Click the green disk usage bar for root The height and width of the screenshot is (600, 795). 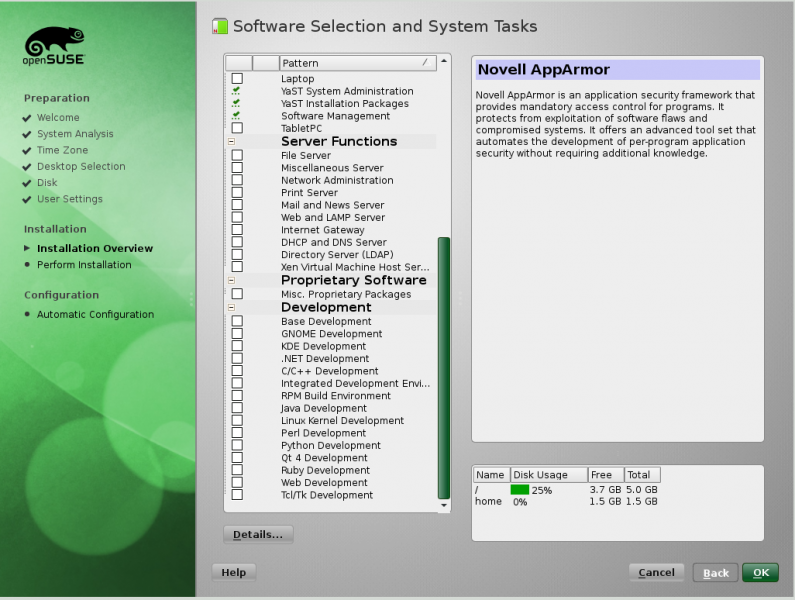tap(520, 490)
